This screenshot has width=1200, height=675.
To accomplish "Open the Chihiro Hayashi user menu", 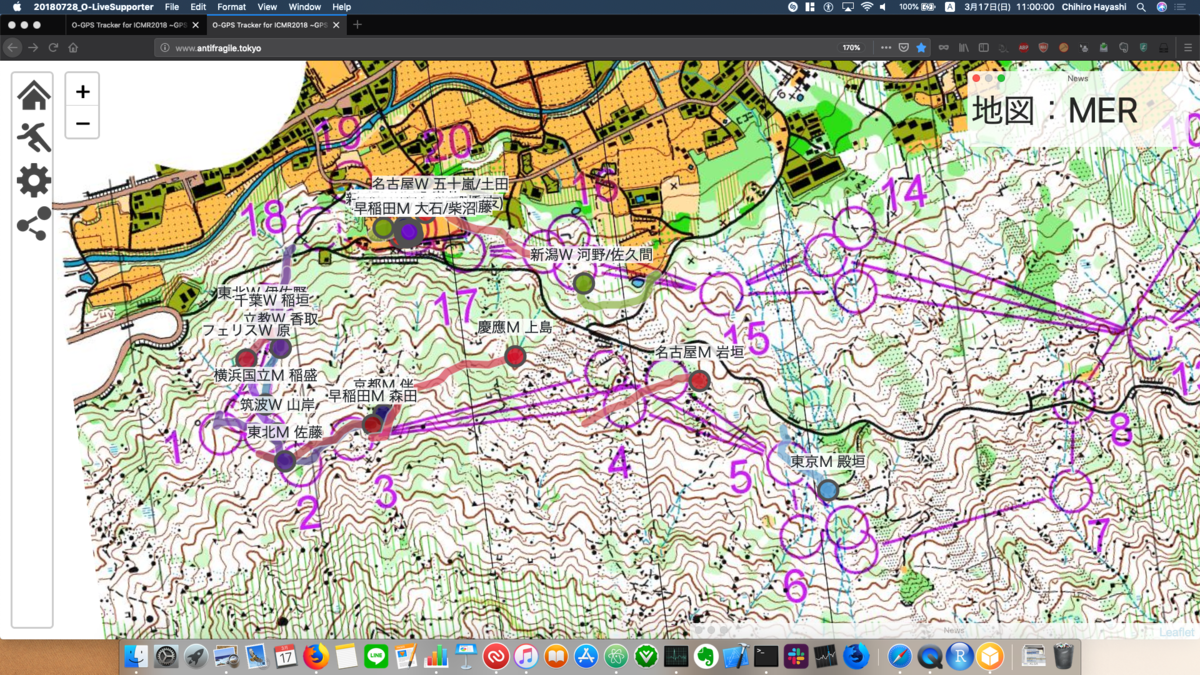I will 1096,7.
